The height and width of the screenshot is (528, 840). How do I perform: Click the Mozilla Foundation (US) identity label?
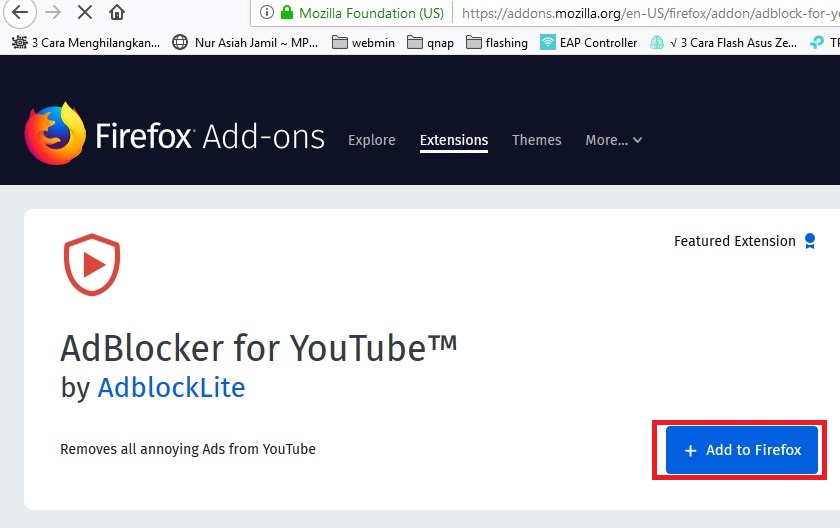pyautogui.click(x=371, y=13)
